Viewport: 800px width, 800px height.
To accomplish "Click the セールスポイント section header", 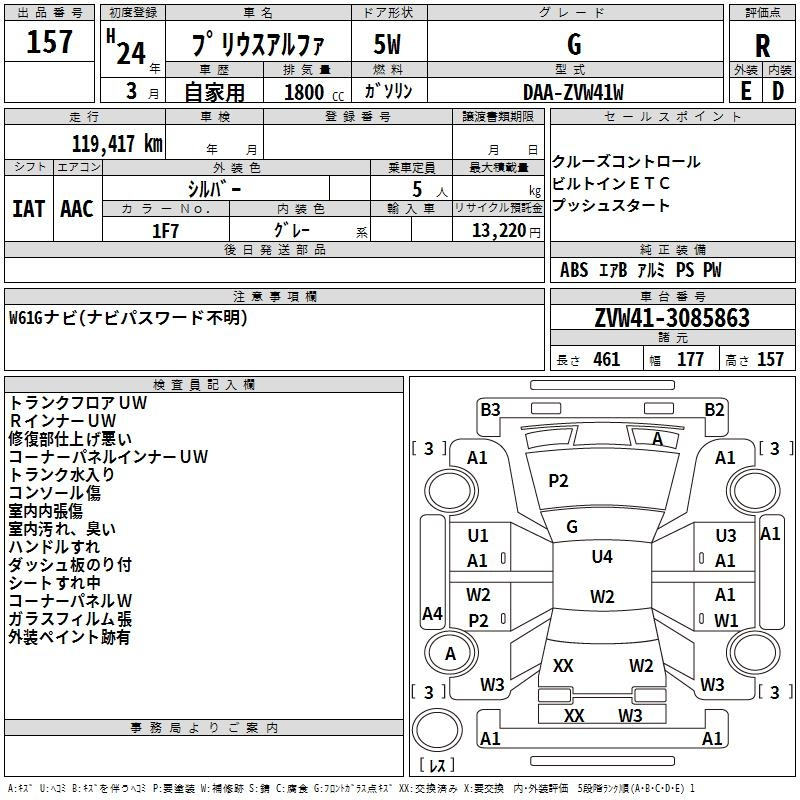I will tap(672, 117).
